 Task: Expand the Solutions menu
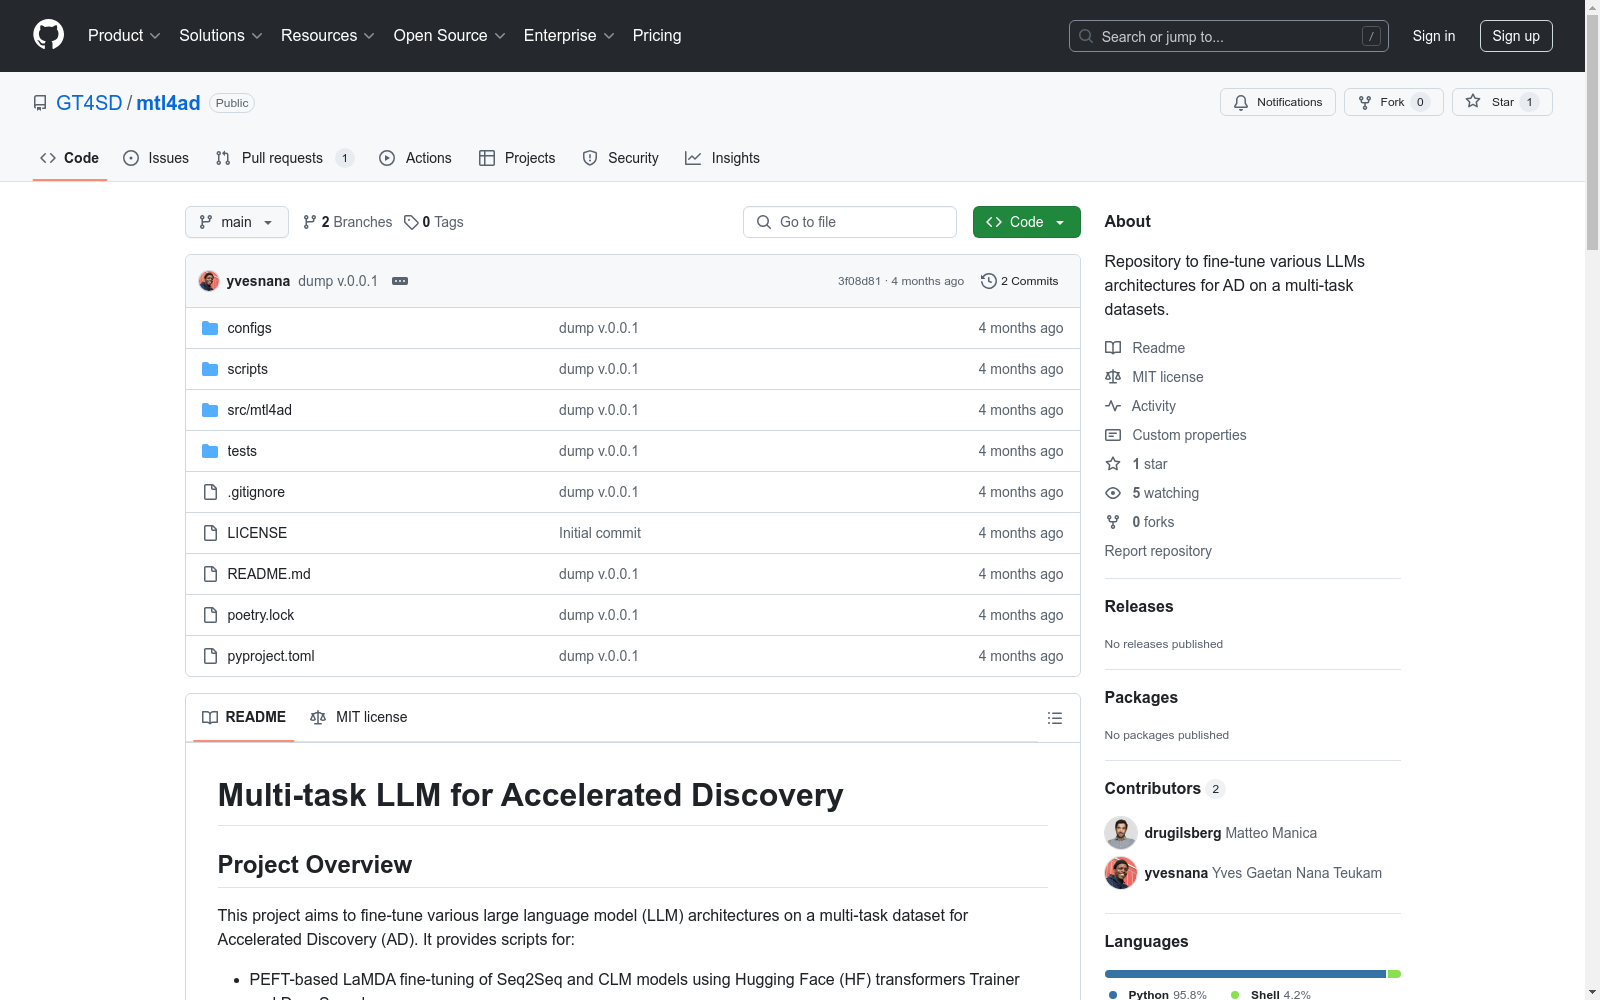click(x=221, y=35)
